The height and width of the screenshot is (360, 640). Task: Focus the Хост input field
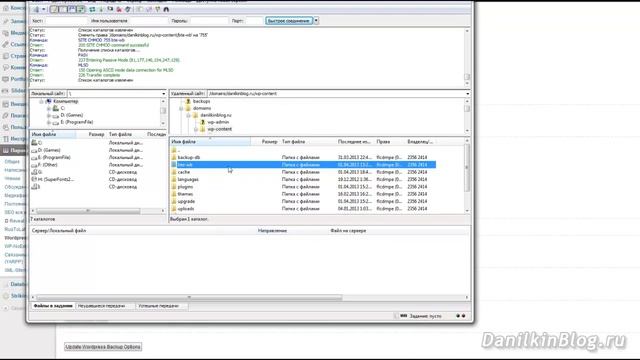(x=66, y=20)
